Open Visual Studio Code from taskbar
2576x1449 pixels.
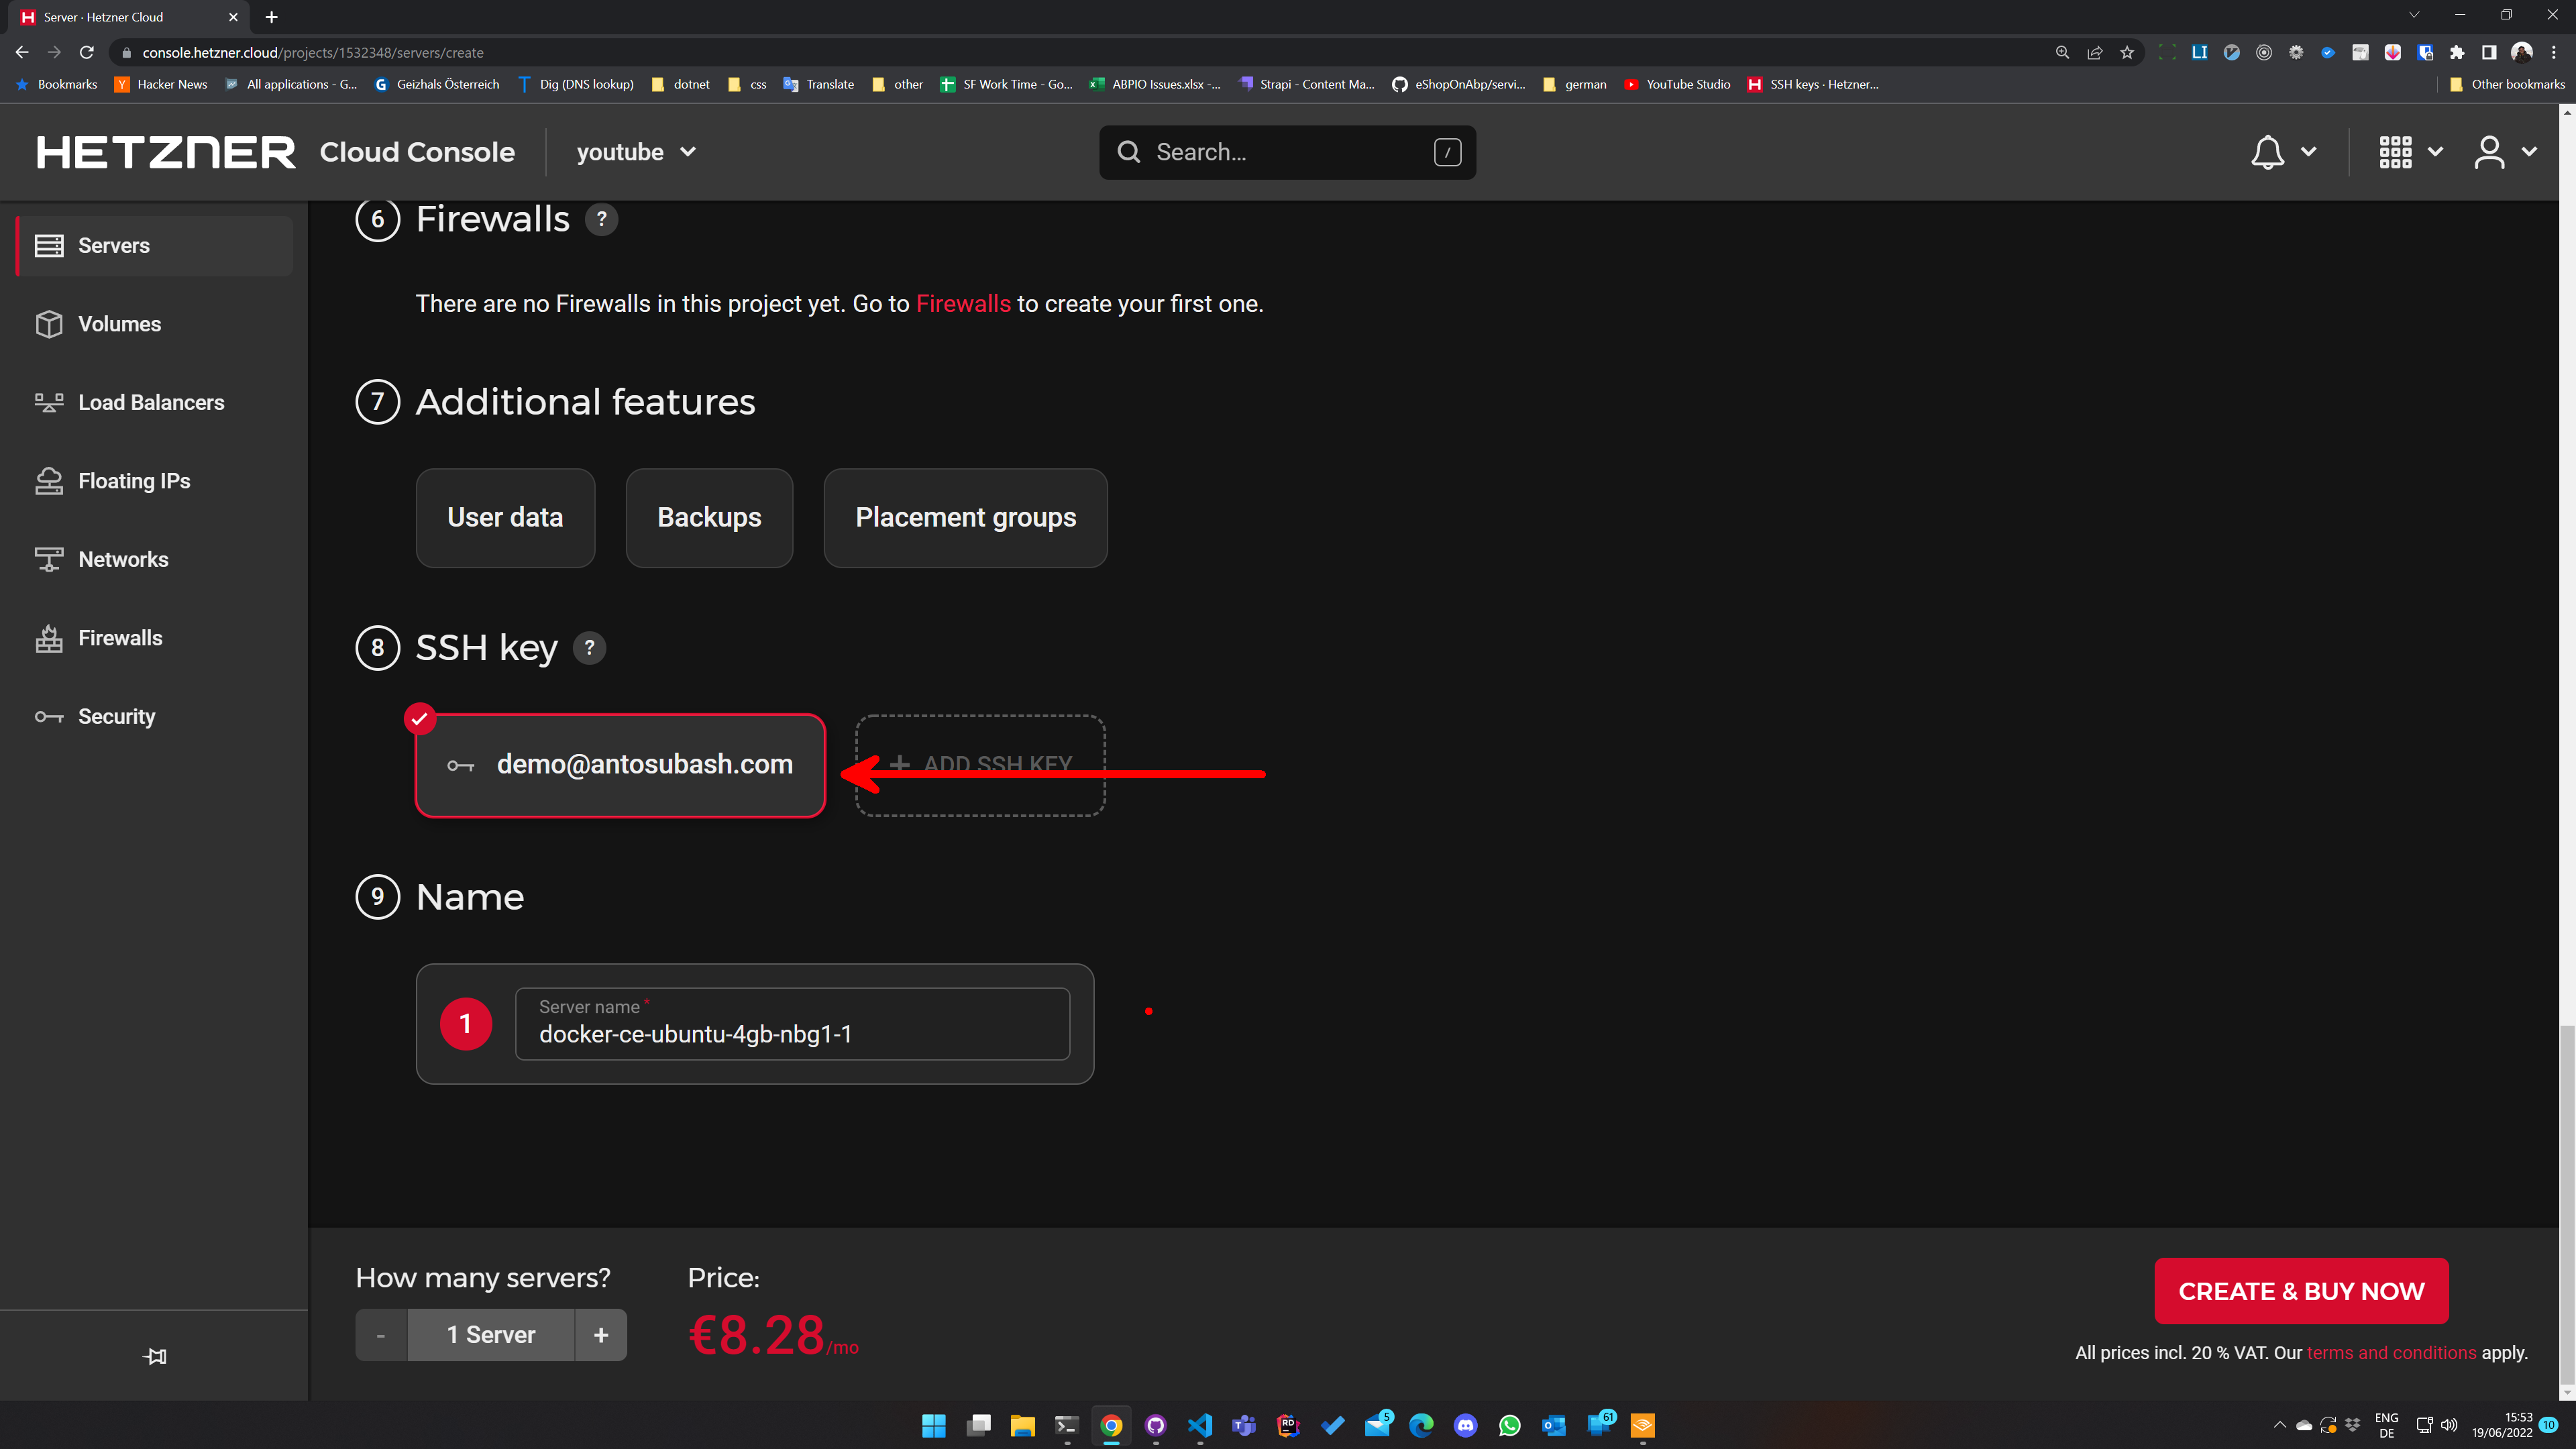1199,1425
